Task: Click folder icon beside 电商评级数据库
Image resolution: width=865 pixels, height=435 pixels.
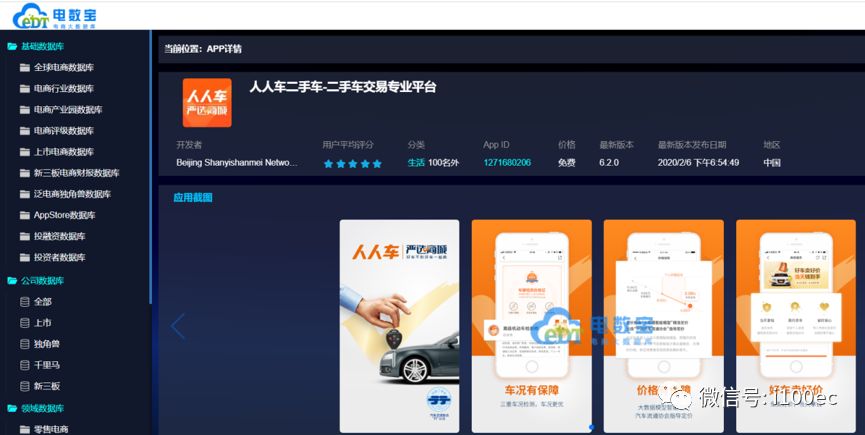Action: (x=24, y=131)
